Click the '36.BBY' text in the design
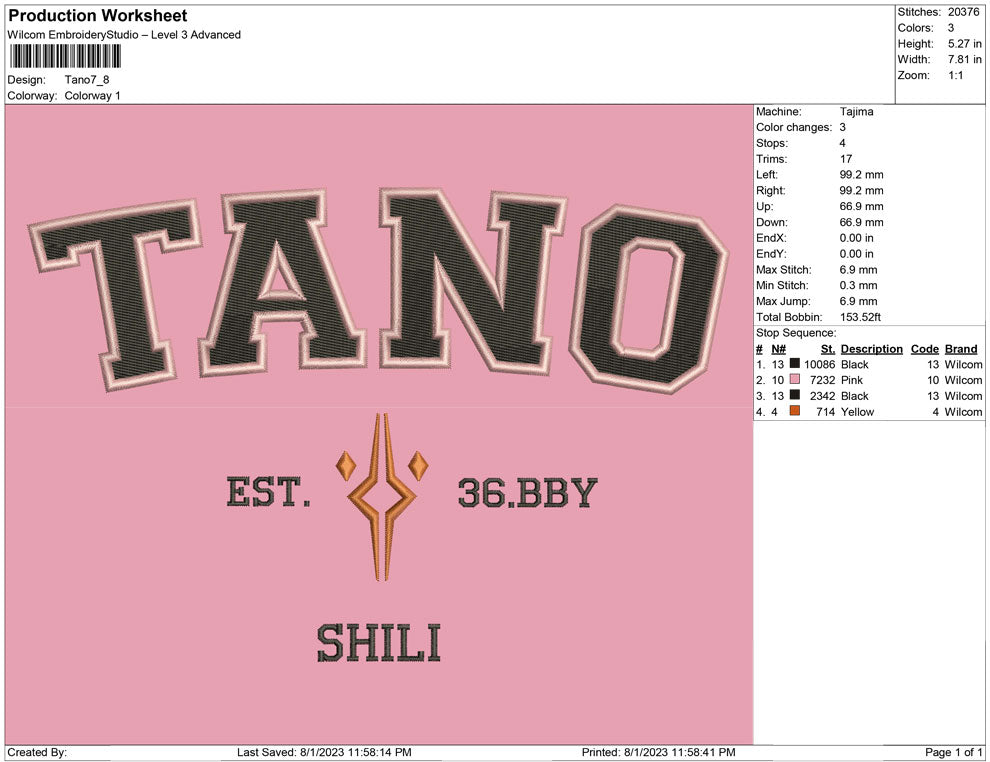The width and height of the screenshot is (990, 762). (x=527, y=493)
